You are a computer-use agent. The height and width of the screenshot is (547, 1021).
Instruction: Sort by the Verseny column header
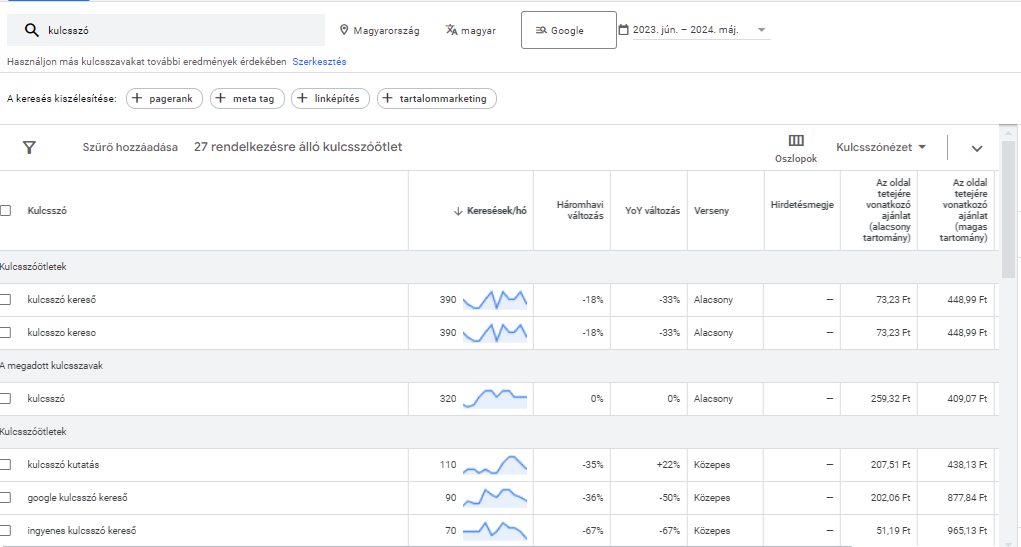(x=711, y=211)
